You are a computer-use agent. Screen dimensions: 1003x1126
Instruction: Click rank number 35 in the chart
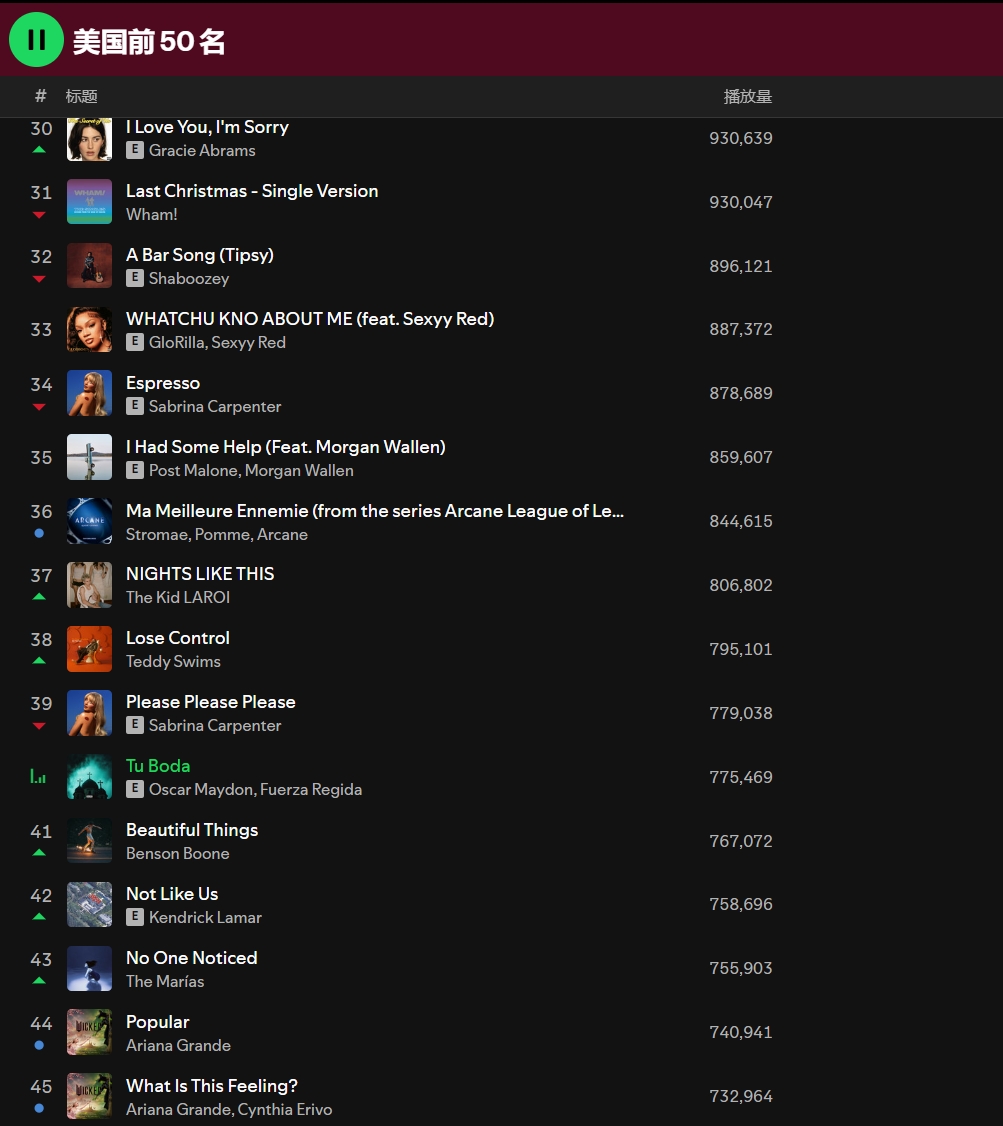click(x=41, y=457)
